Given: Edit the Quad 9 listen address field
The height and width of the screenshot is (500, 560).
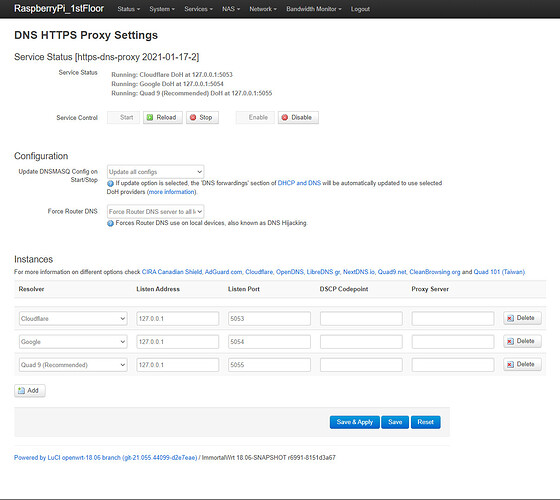Looking at the screenshot, I should point(178,365).
